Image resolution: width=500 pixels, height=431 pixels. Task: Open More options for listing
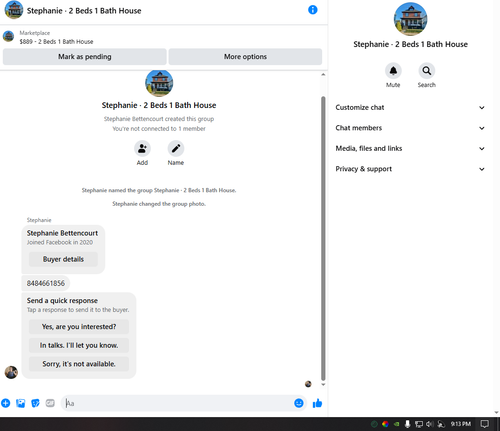[245, 57]
